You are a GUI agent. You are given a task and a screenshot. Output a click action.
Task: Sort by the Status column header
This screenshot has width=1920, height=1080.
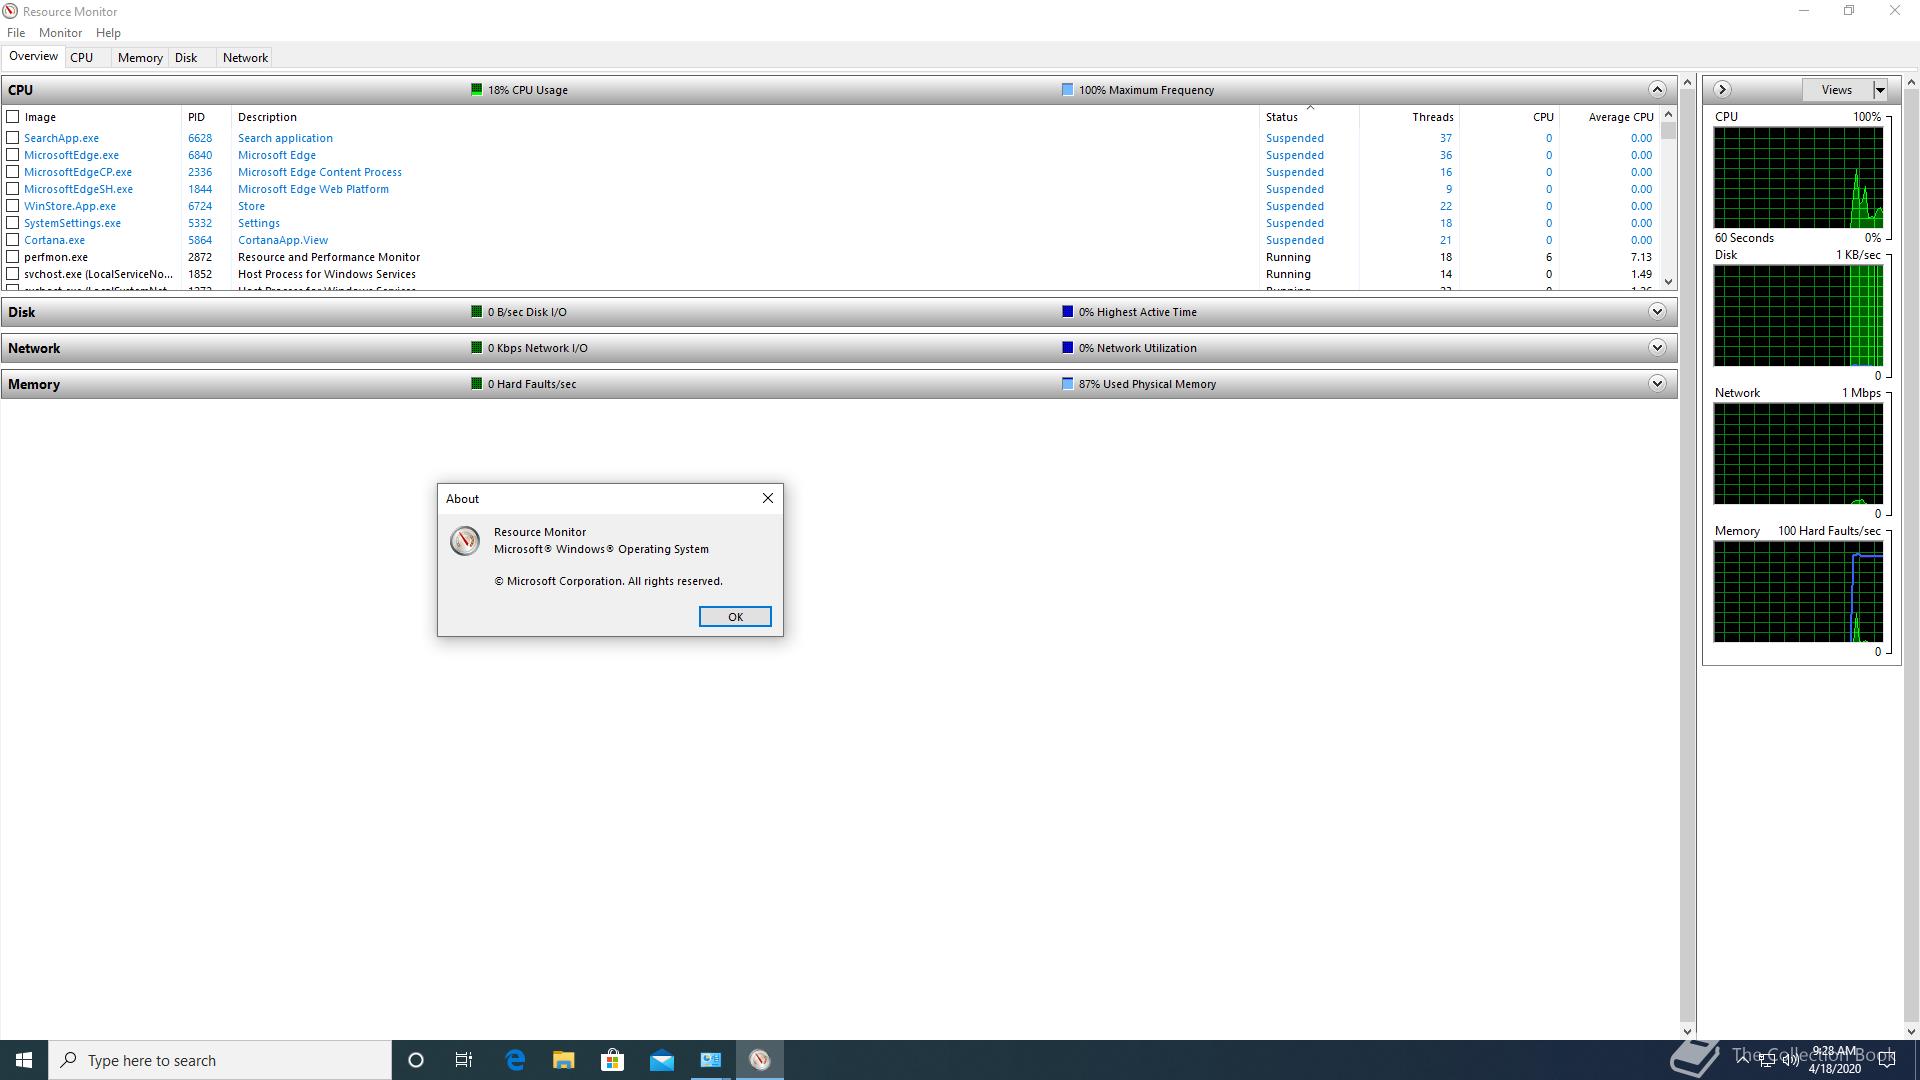[1309, 117]
